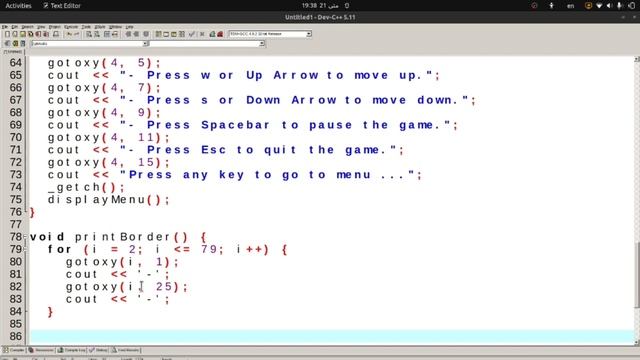This screenshot has height=360, width=640.
Task: Click the New file toolbar icon
Action: pos(7,34)
